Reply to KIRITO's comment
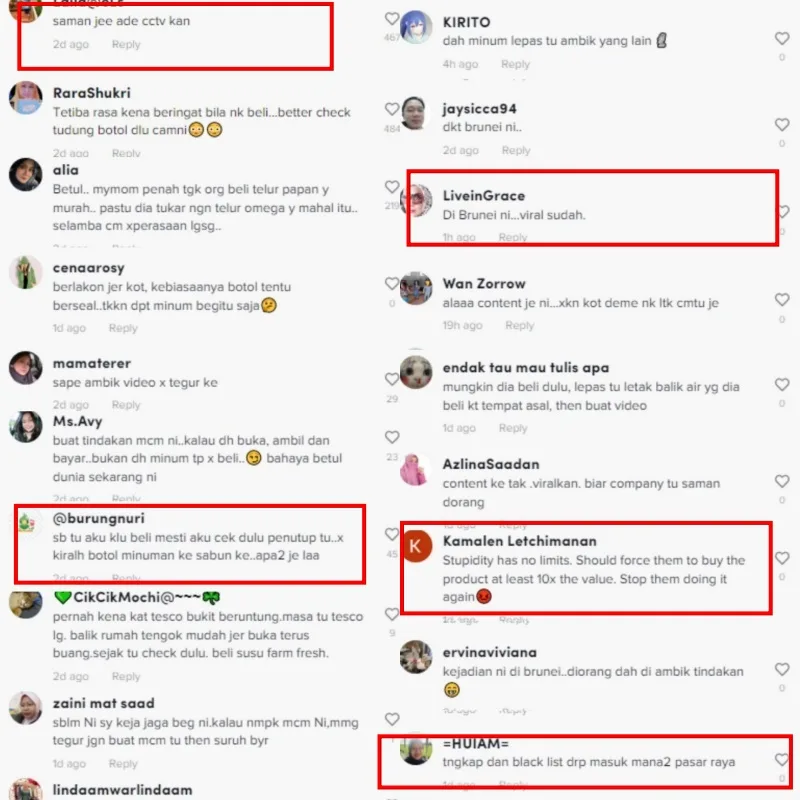Viewport: 800px width, 800px height. (x=515, y=64)
